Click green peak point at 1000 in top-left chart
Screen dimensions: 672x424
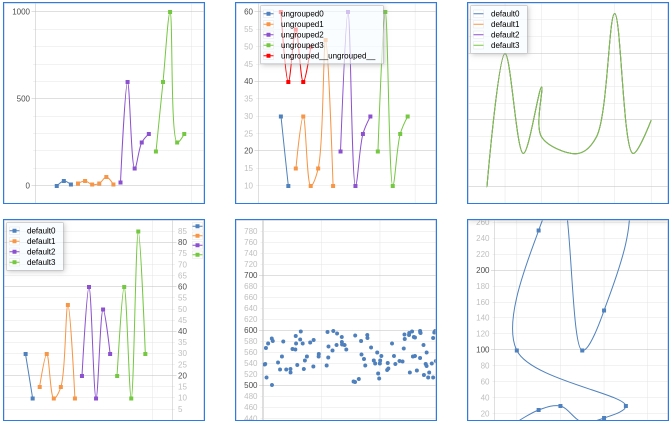pyautogui.click(x=170, y=12)
